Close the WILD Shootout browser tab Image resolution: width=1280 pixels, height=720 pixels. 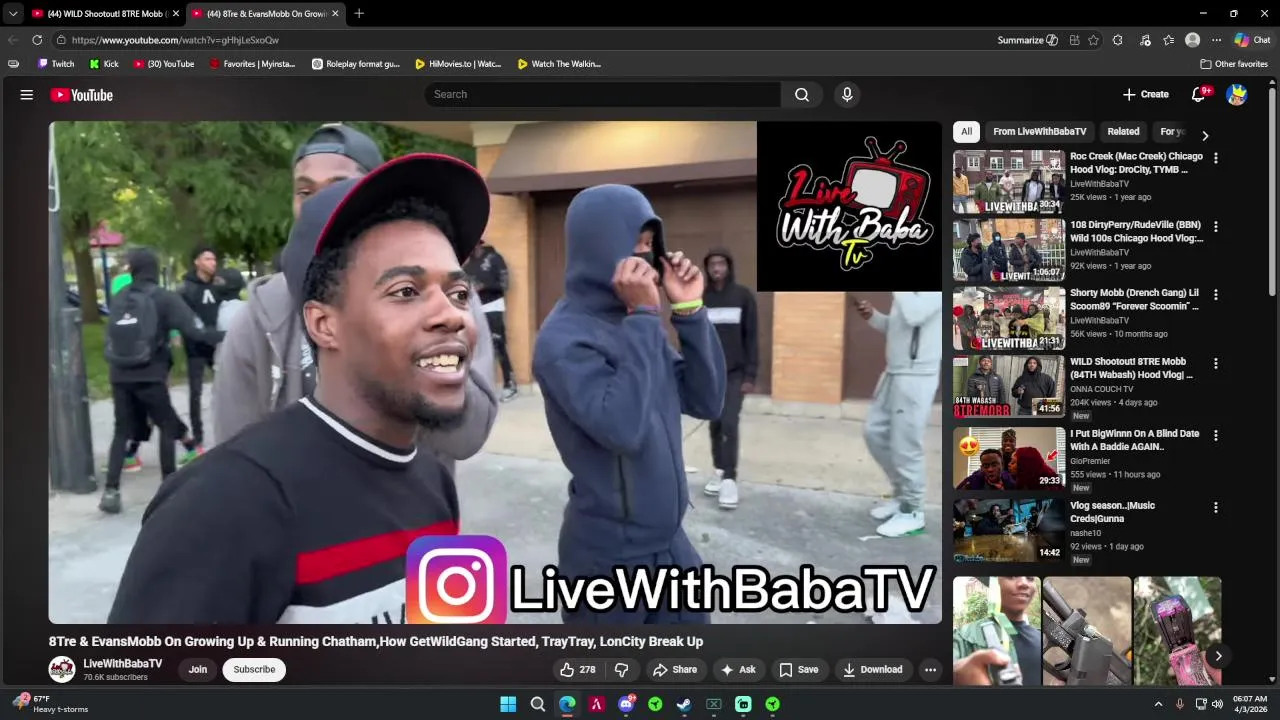coord(176,14)
